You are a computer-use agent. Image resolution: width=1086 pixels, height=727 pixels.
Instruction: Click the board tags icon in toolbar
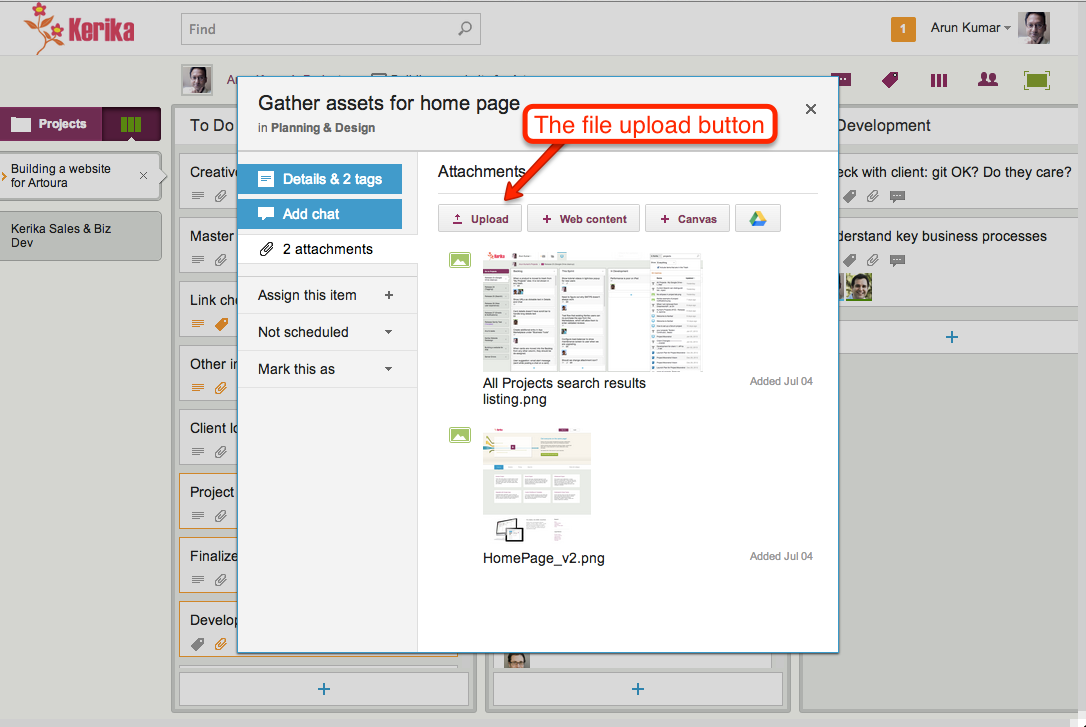890,80
